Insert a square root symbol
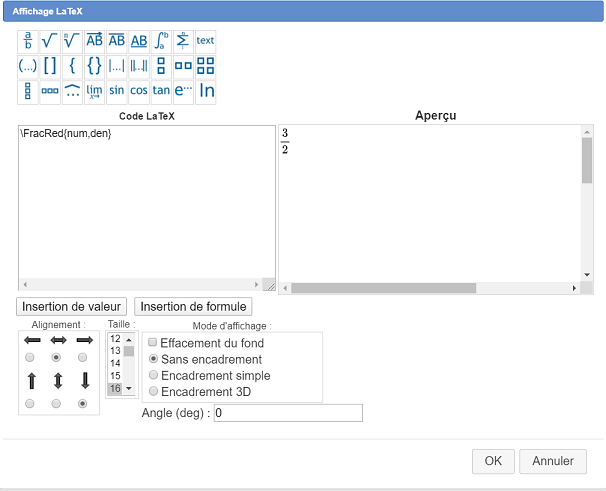The width and height of the screenshot is (606, 491). pos(50,41)
